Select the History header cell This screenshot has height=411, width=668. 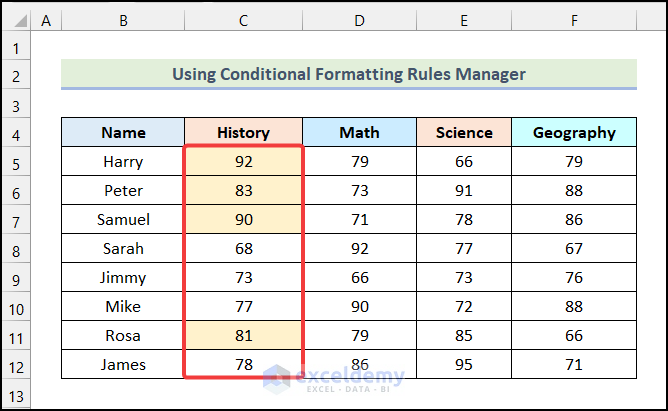click(x=243, y=132)
